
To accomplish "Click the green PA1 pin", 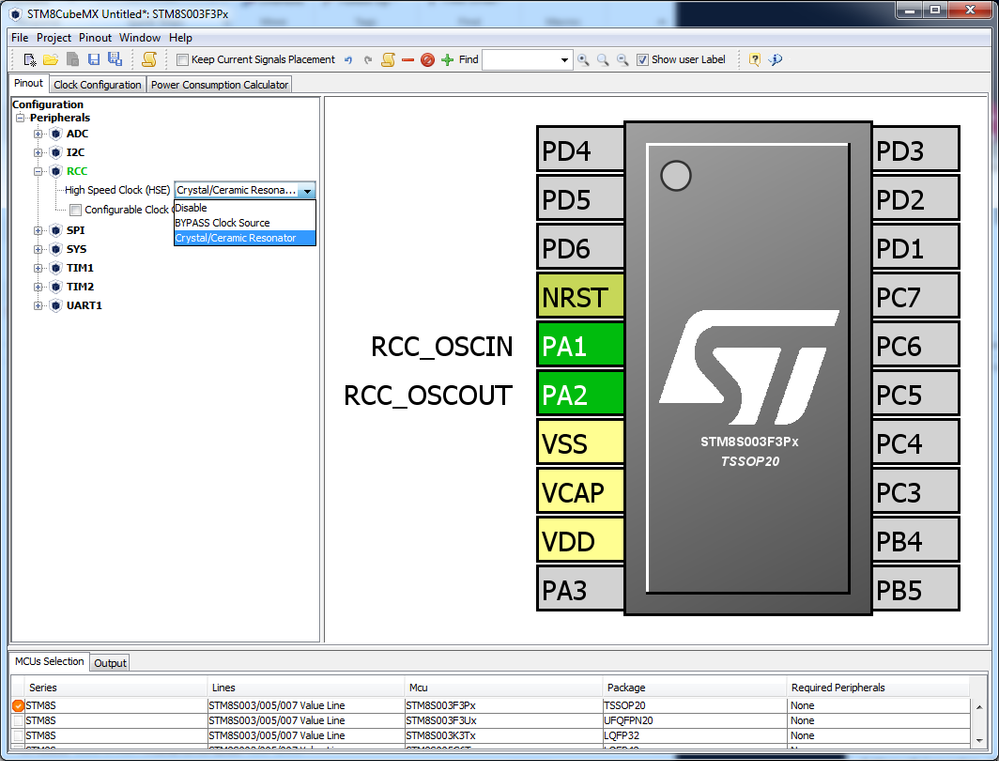I will tap(580, 346).
